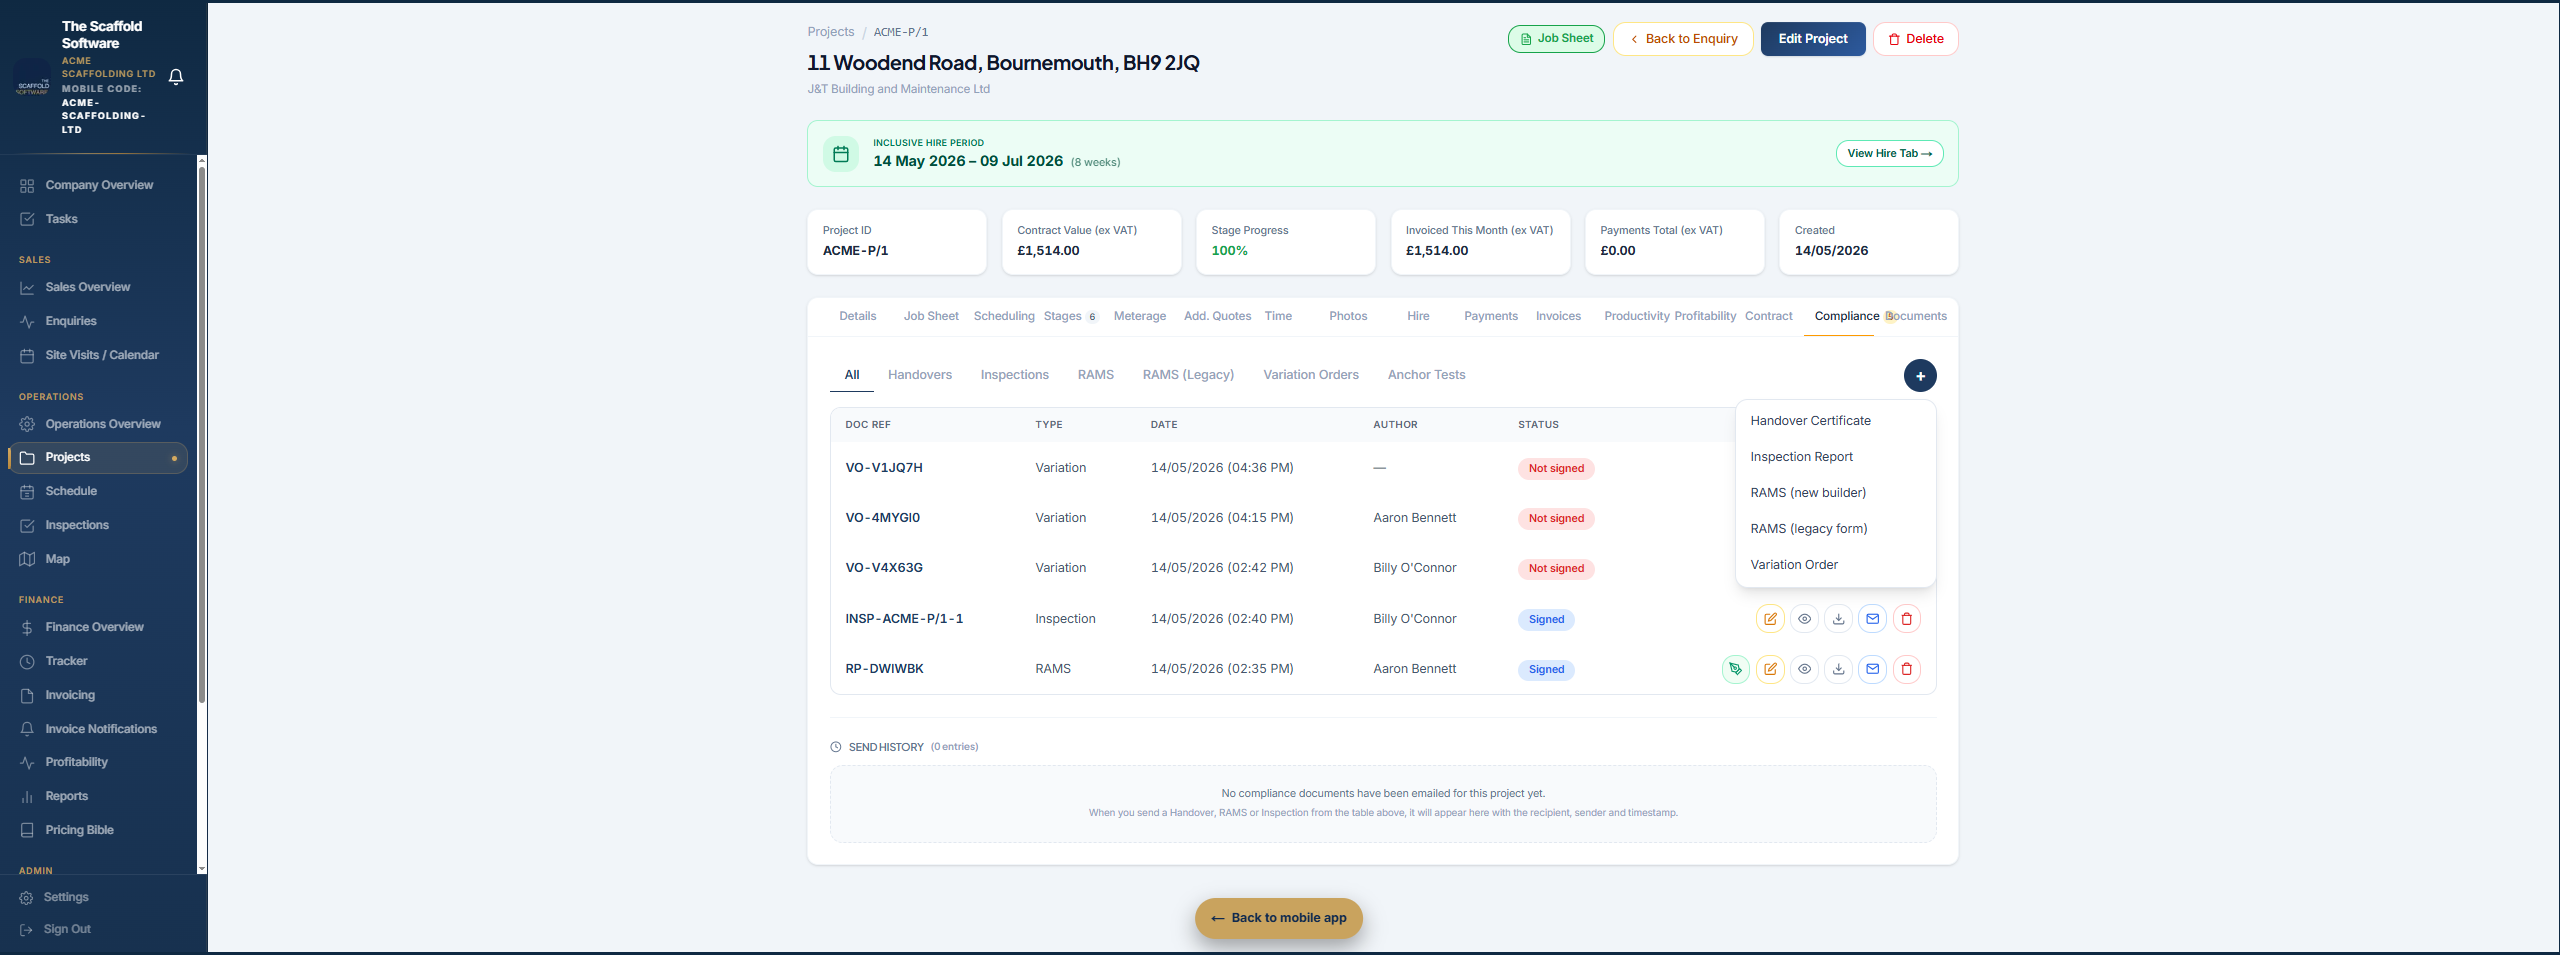Click the Signed status badge for RP-DWIWBK
Screen dimensions: 2560x955
coord(1545,670)
